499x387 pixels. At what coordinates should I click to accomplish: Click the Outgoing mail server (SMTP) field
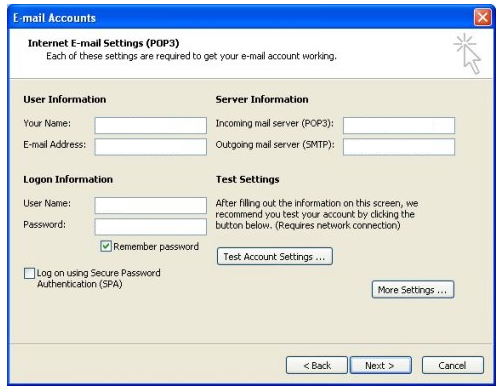[399, 147]
